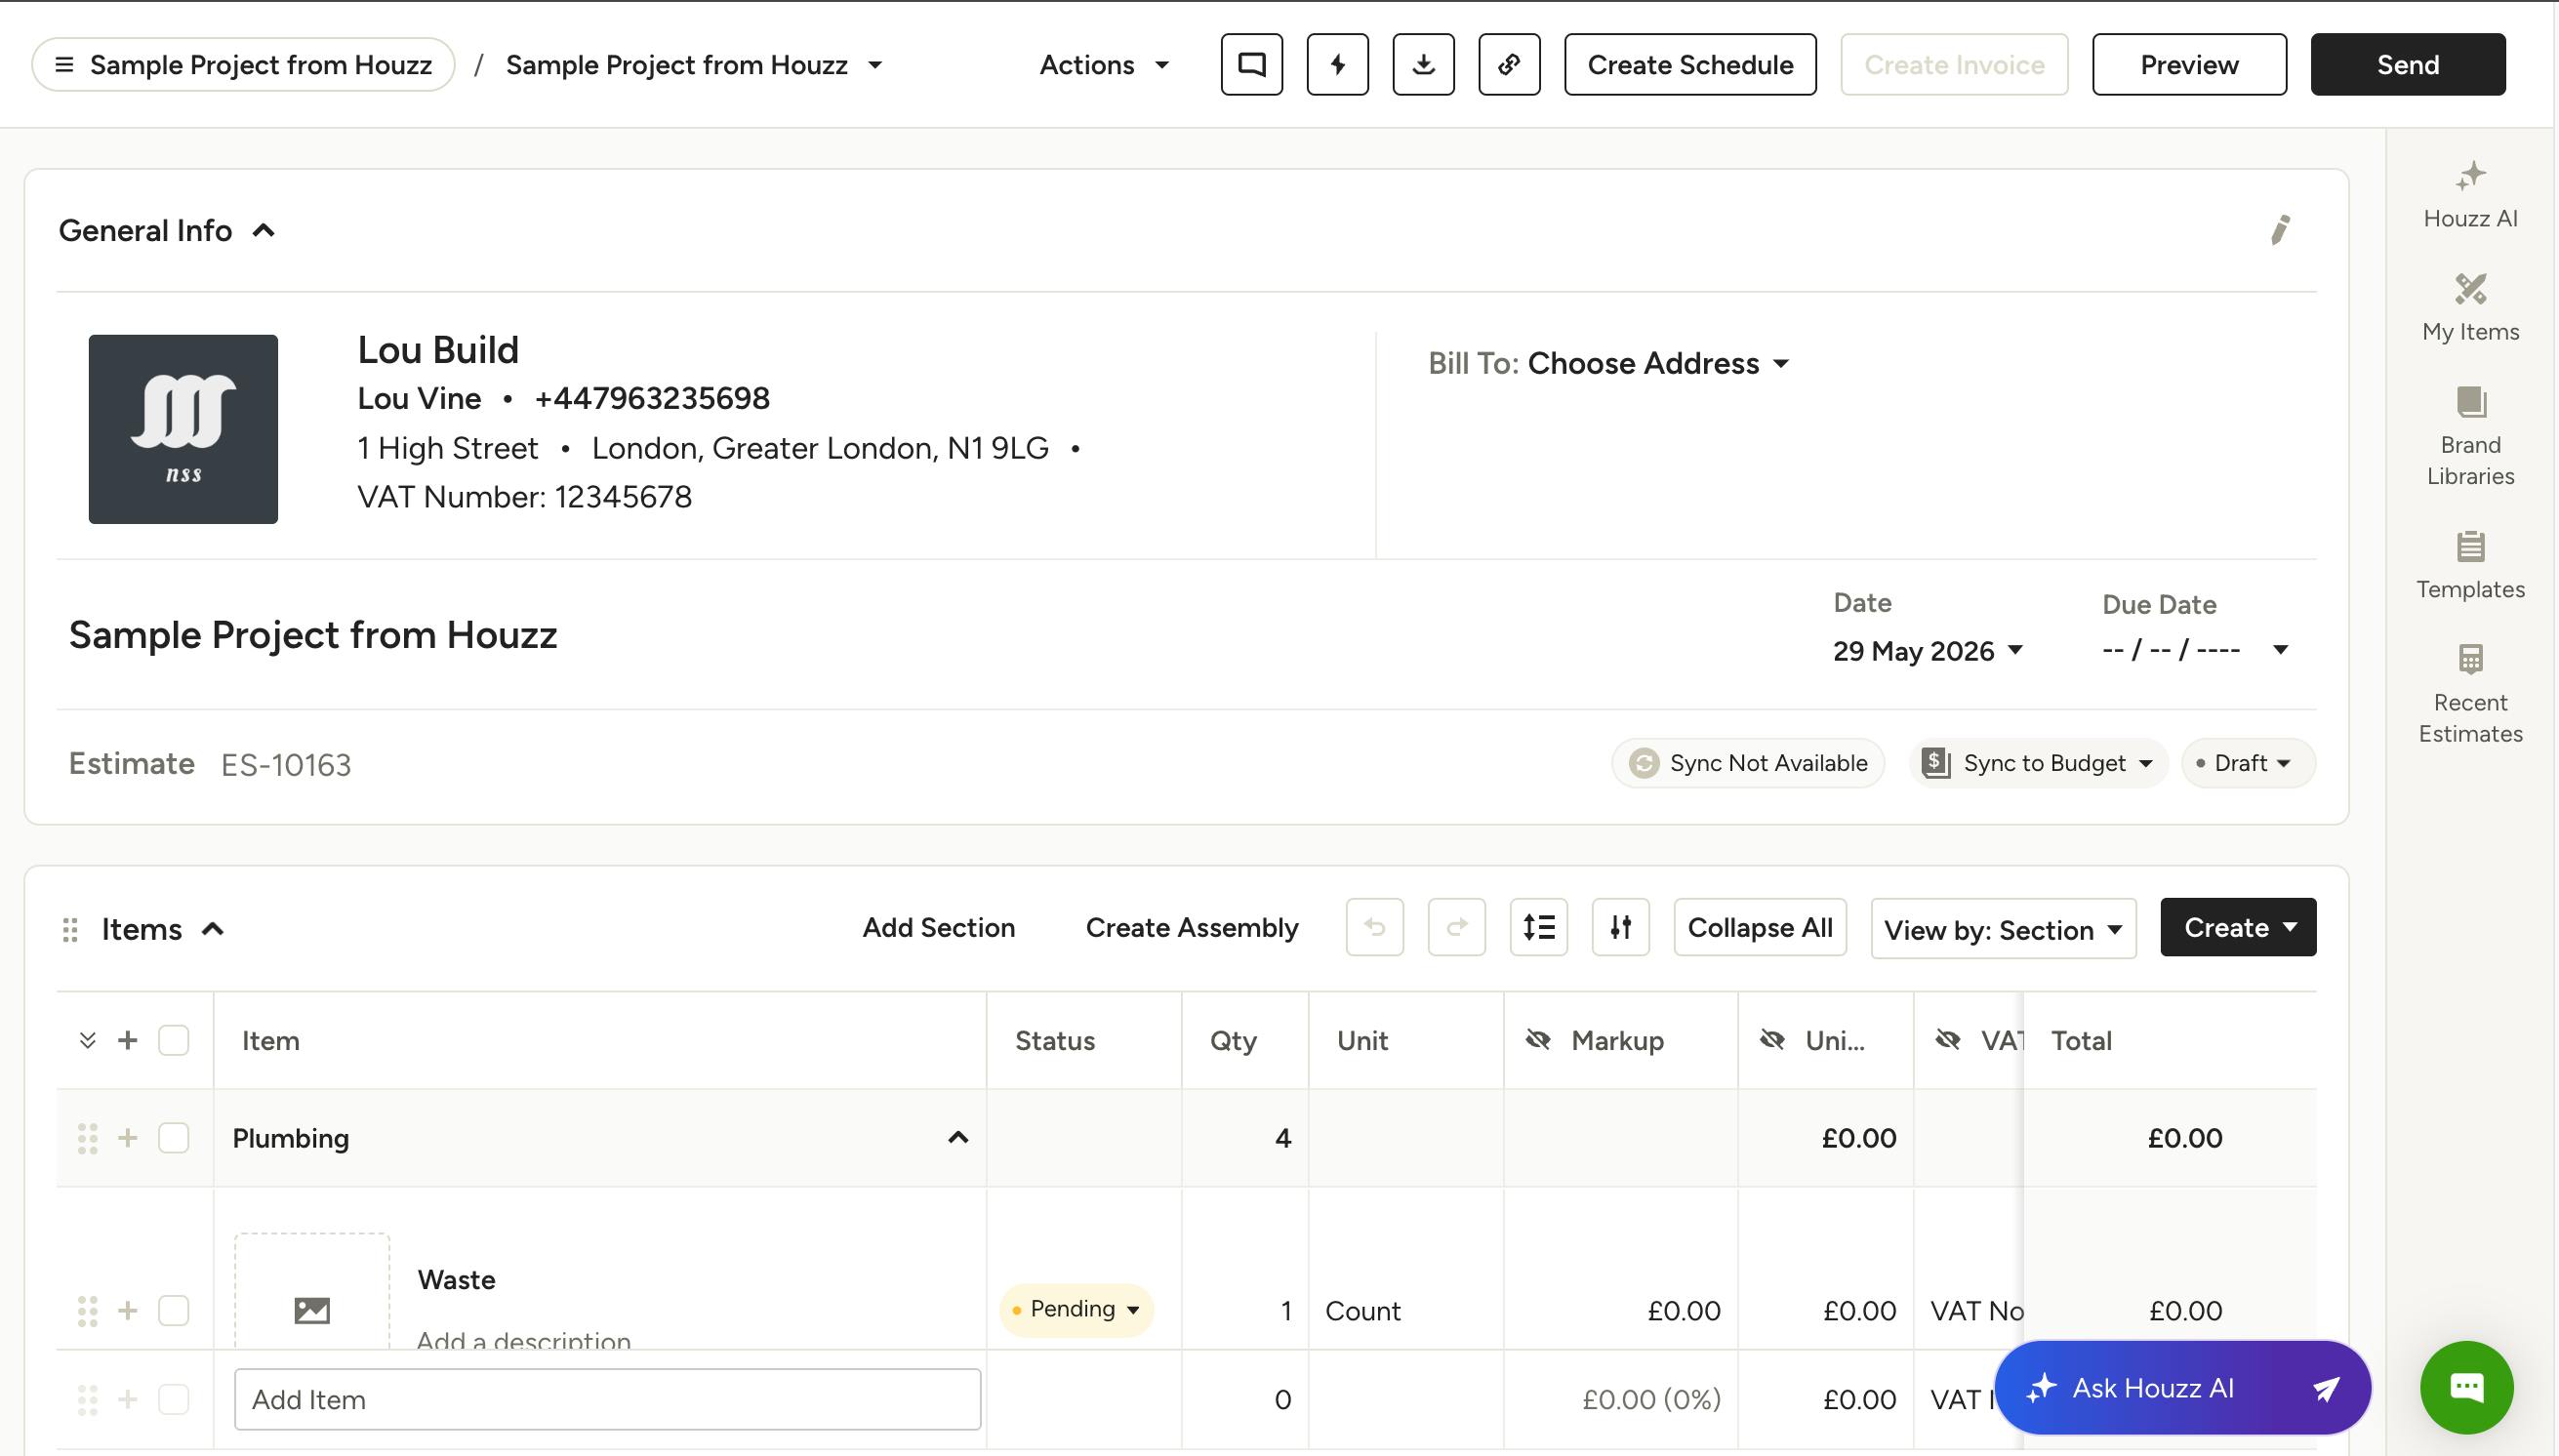This screenshot has width=2559, height=1456.
Task: Send the estimate
Action: 2407,64
